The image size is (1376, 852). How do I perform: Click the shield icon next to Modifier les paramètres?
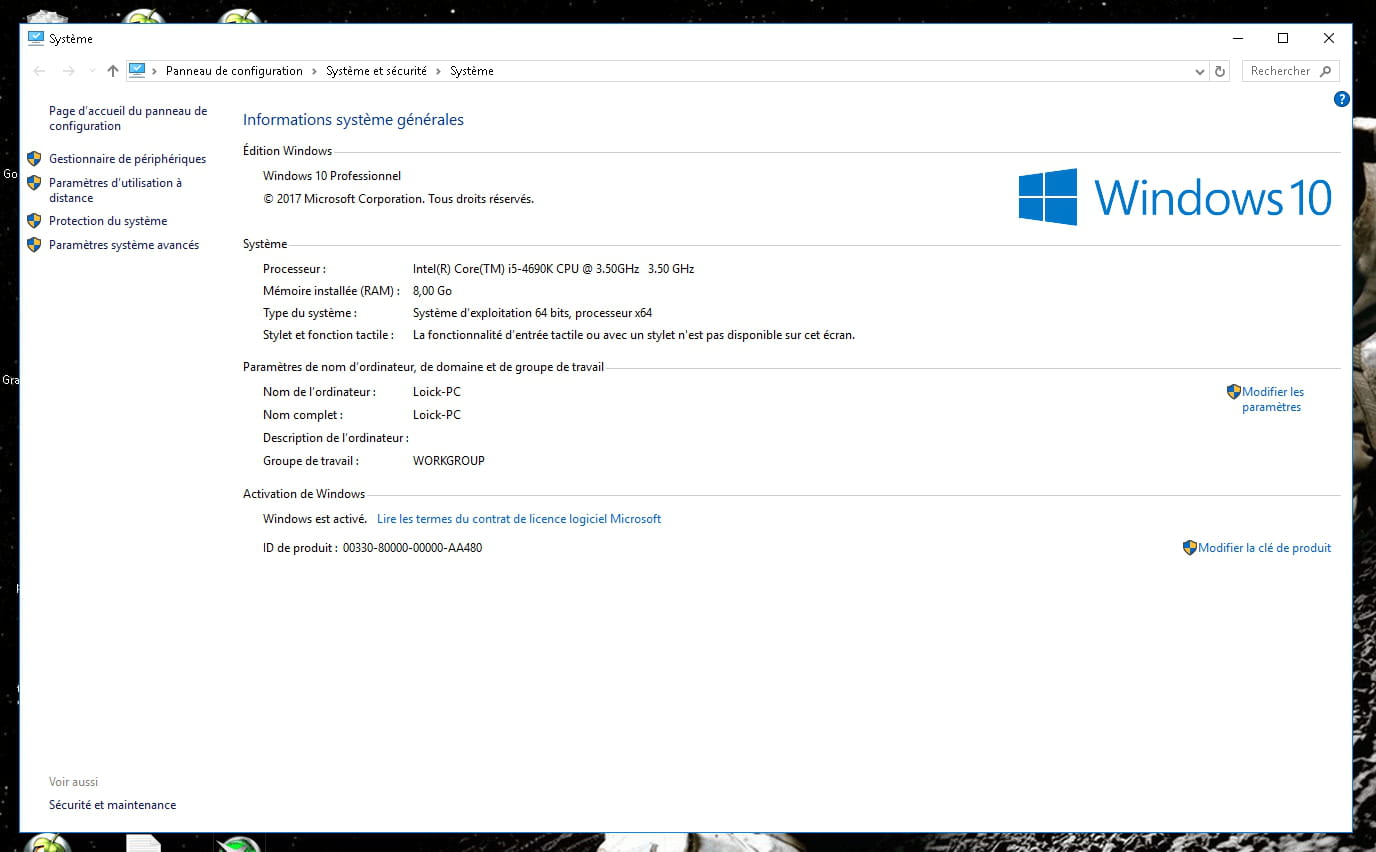[1234, 392]
